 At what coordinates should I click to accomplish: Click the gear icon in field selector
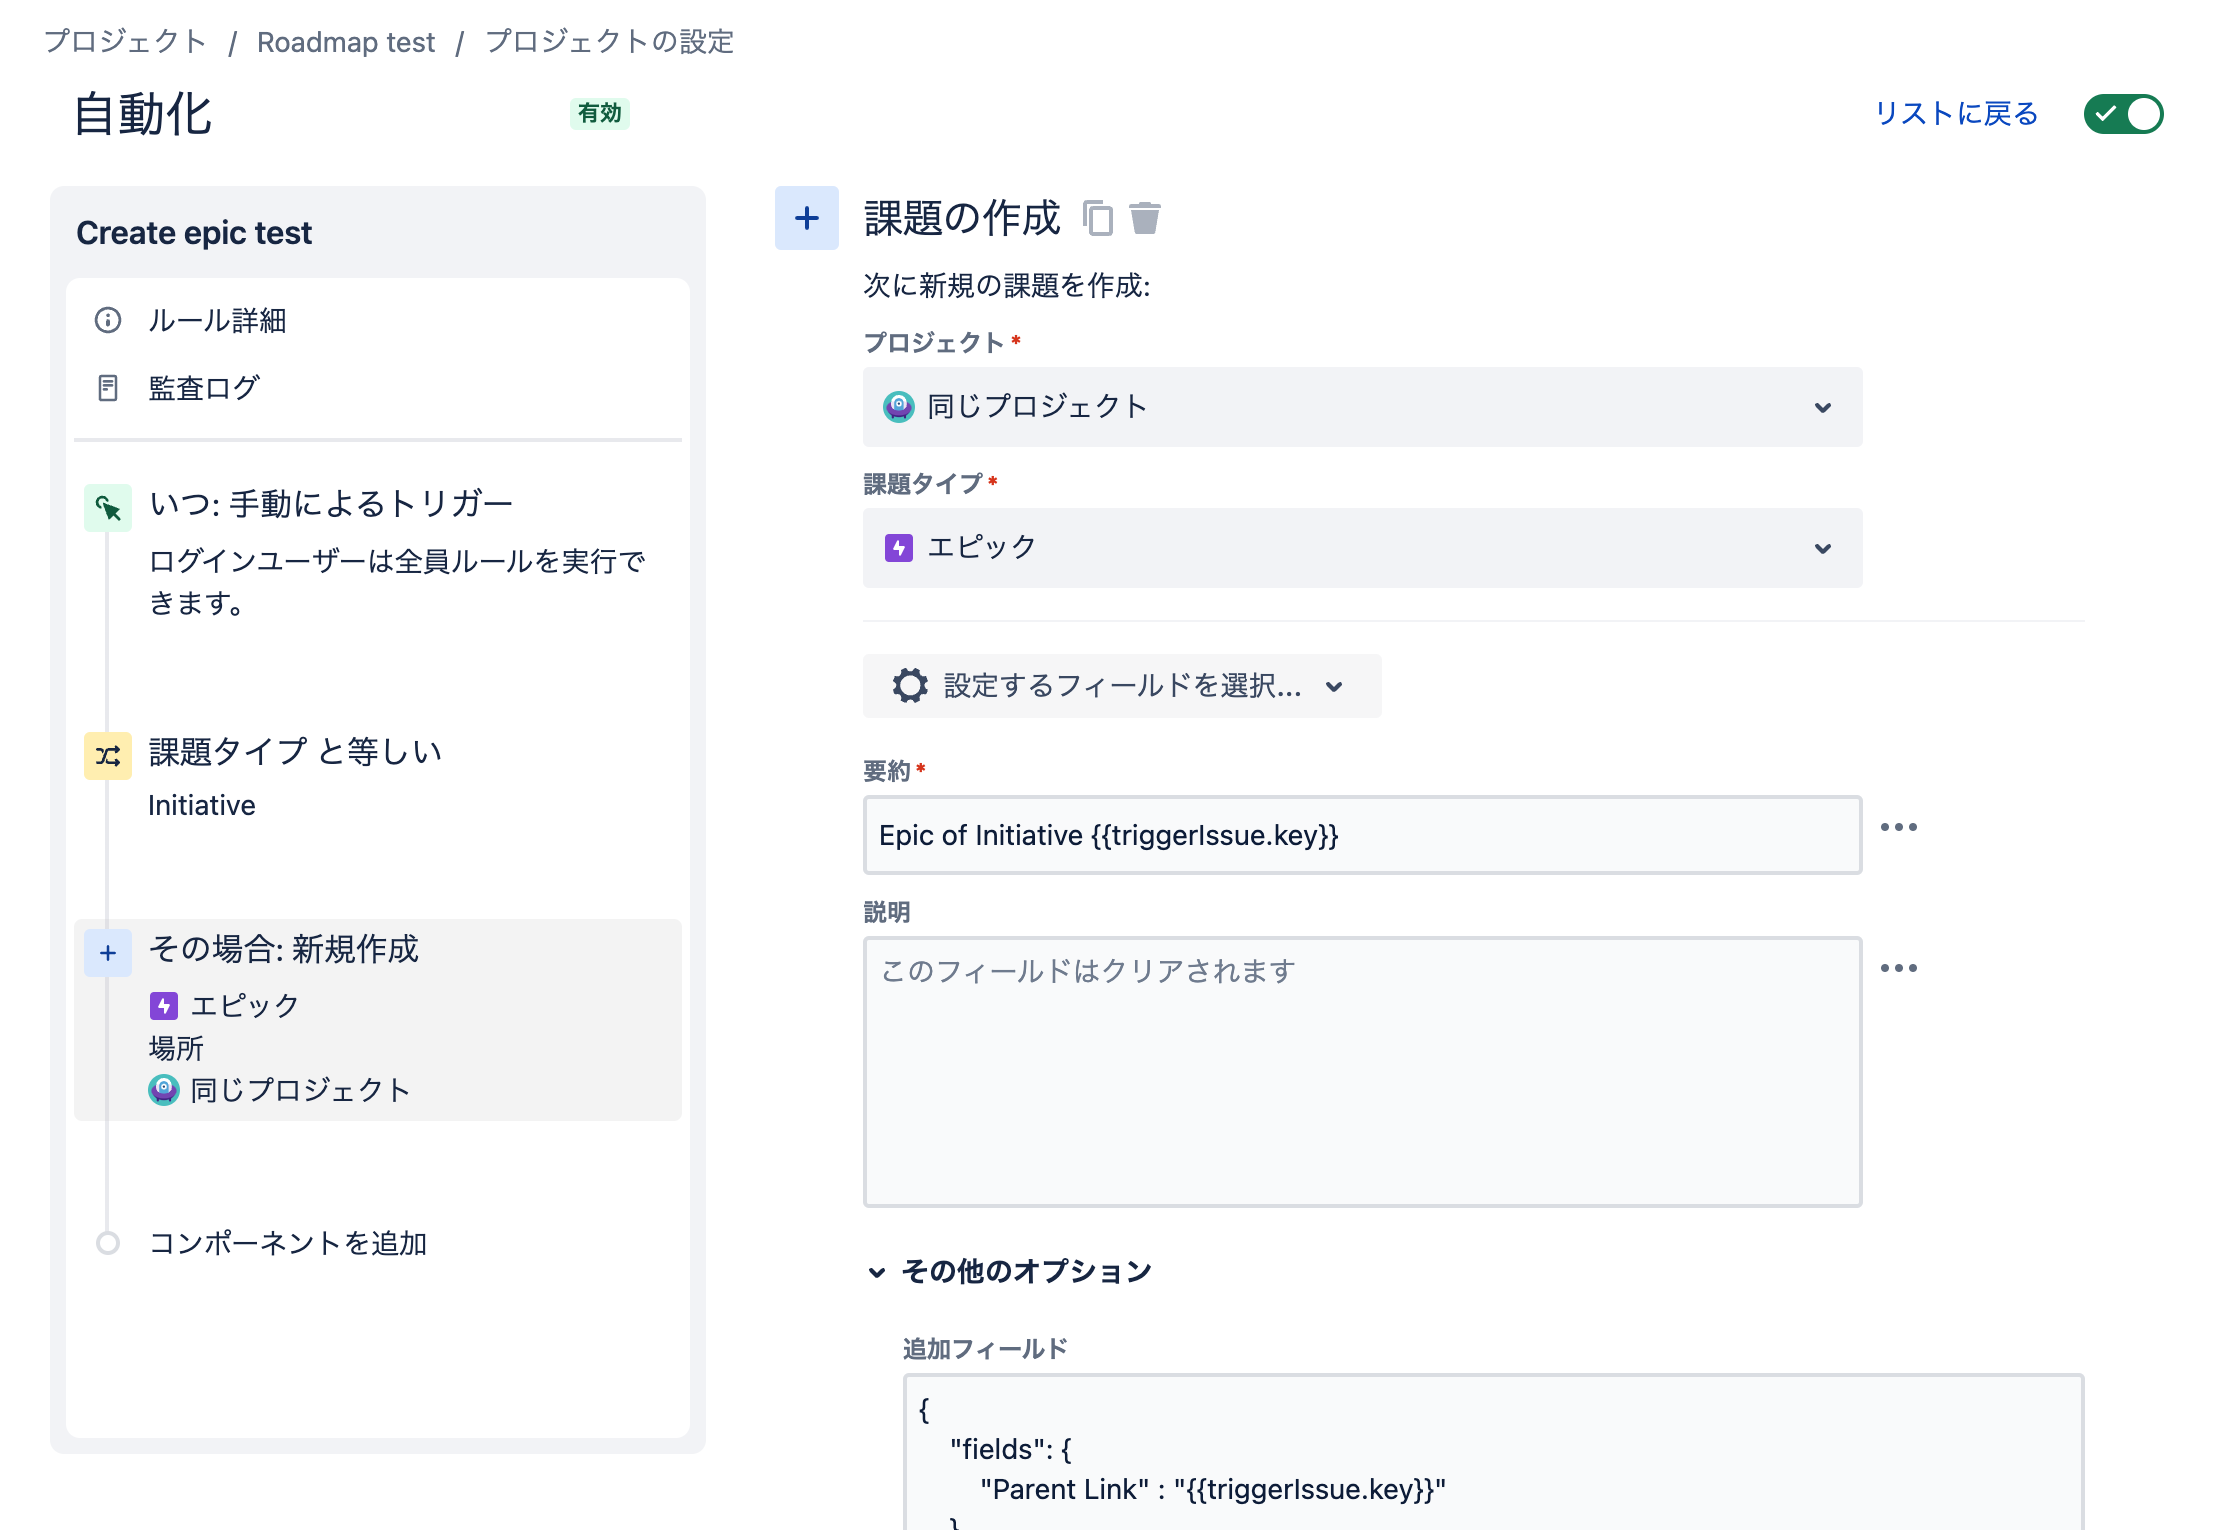(x=910, y=686)
